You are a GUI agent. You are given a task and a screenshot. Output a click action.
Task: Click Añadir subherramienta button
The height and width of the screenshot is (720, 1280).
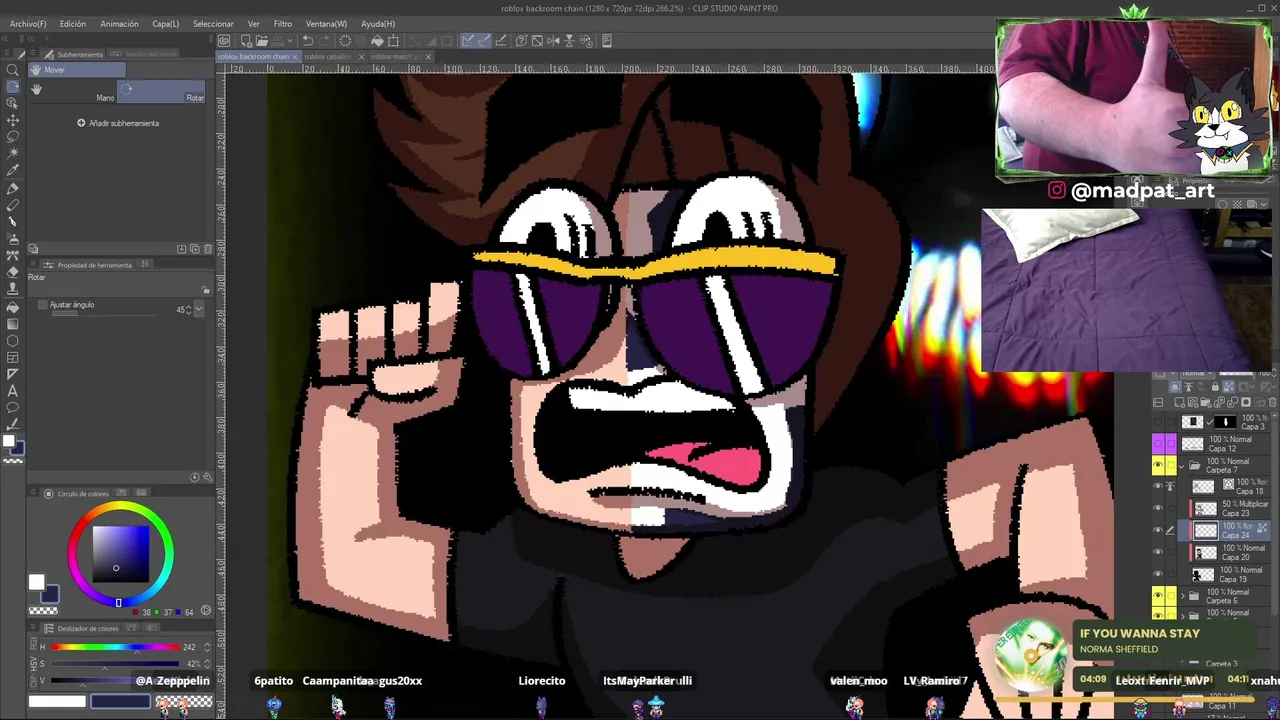point(118,123)
